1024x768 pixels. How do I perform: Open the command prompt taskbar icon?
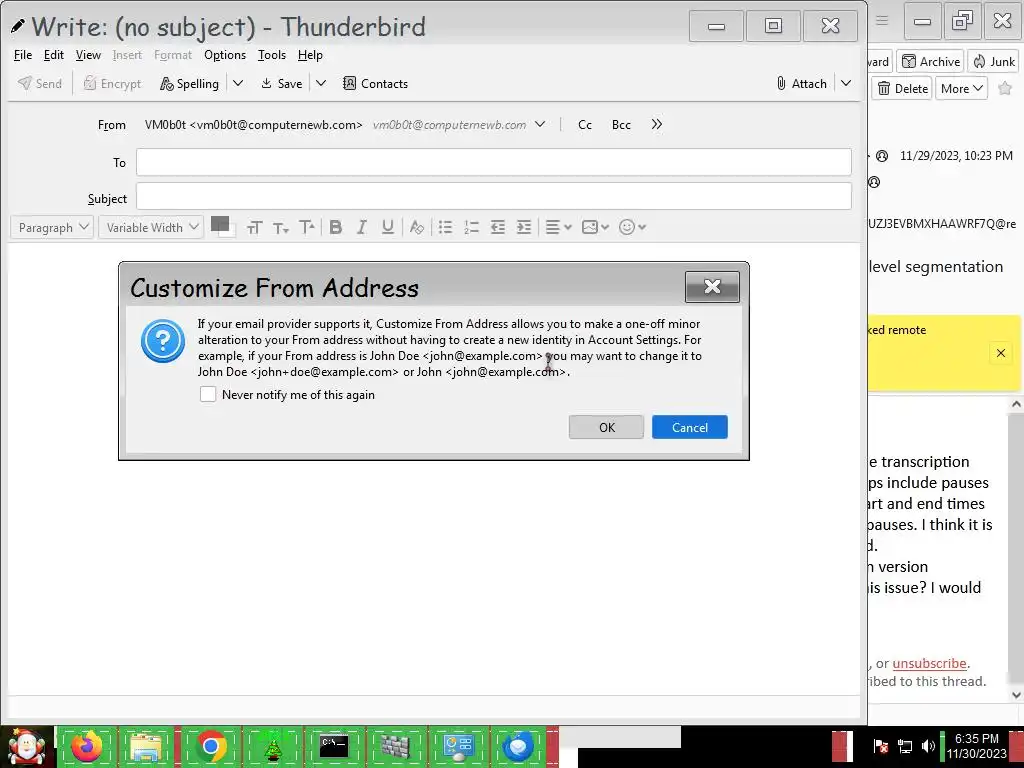[334, 746]
